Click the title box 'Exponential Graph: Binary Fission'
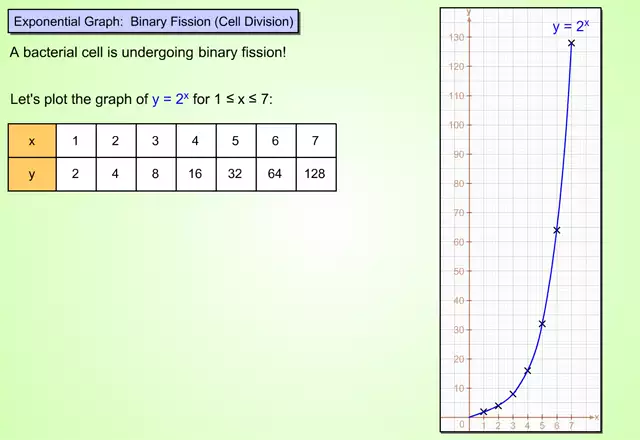Viewport: 640px width, 440px height. point(153,21)
